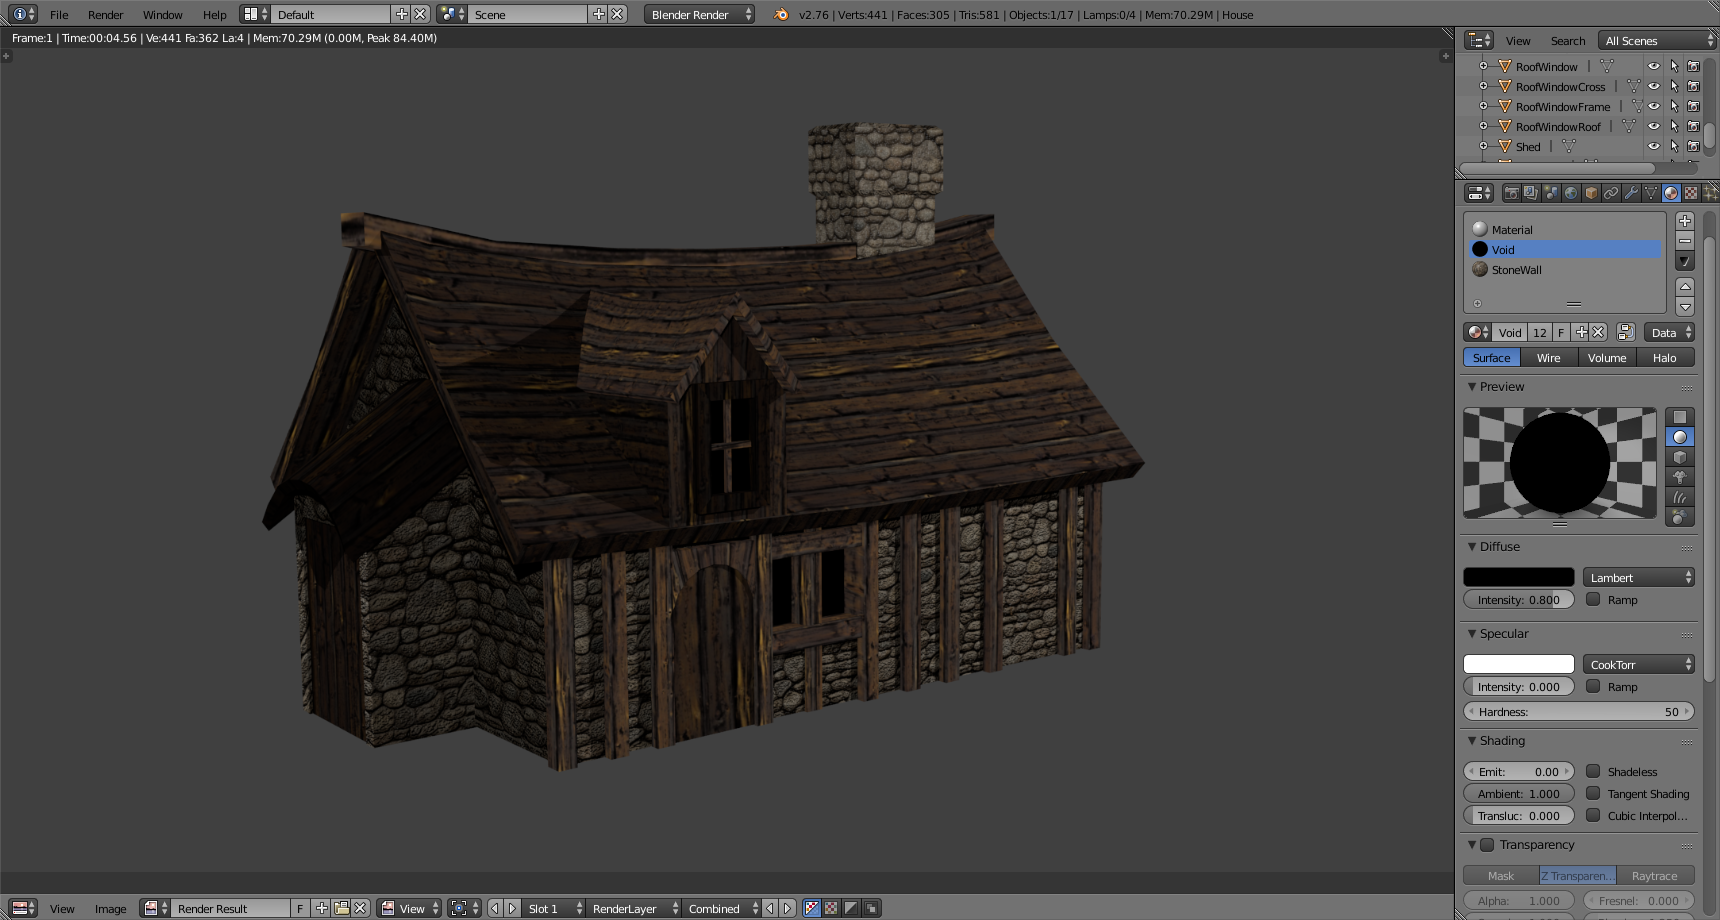Switch material type to Wire
Image resolution: width=1720 pixels, height=920 pixels.
[x=1549, y=357]
